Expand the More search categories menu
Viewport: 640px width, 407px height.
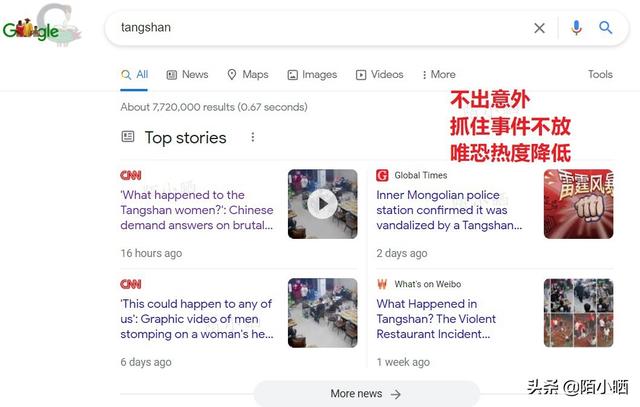[439, 74]
